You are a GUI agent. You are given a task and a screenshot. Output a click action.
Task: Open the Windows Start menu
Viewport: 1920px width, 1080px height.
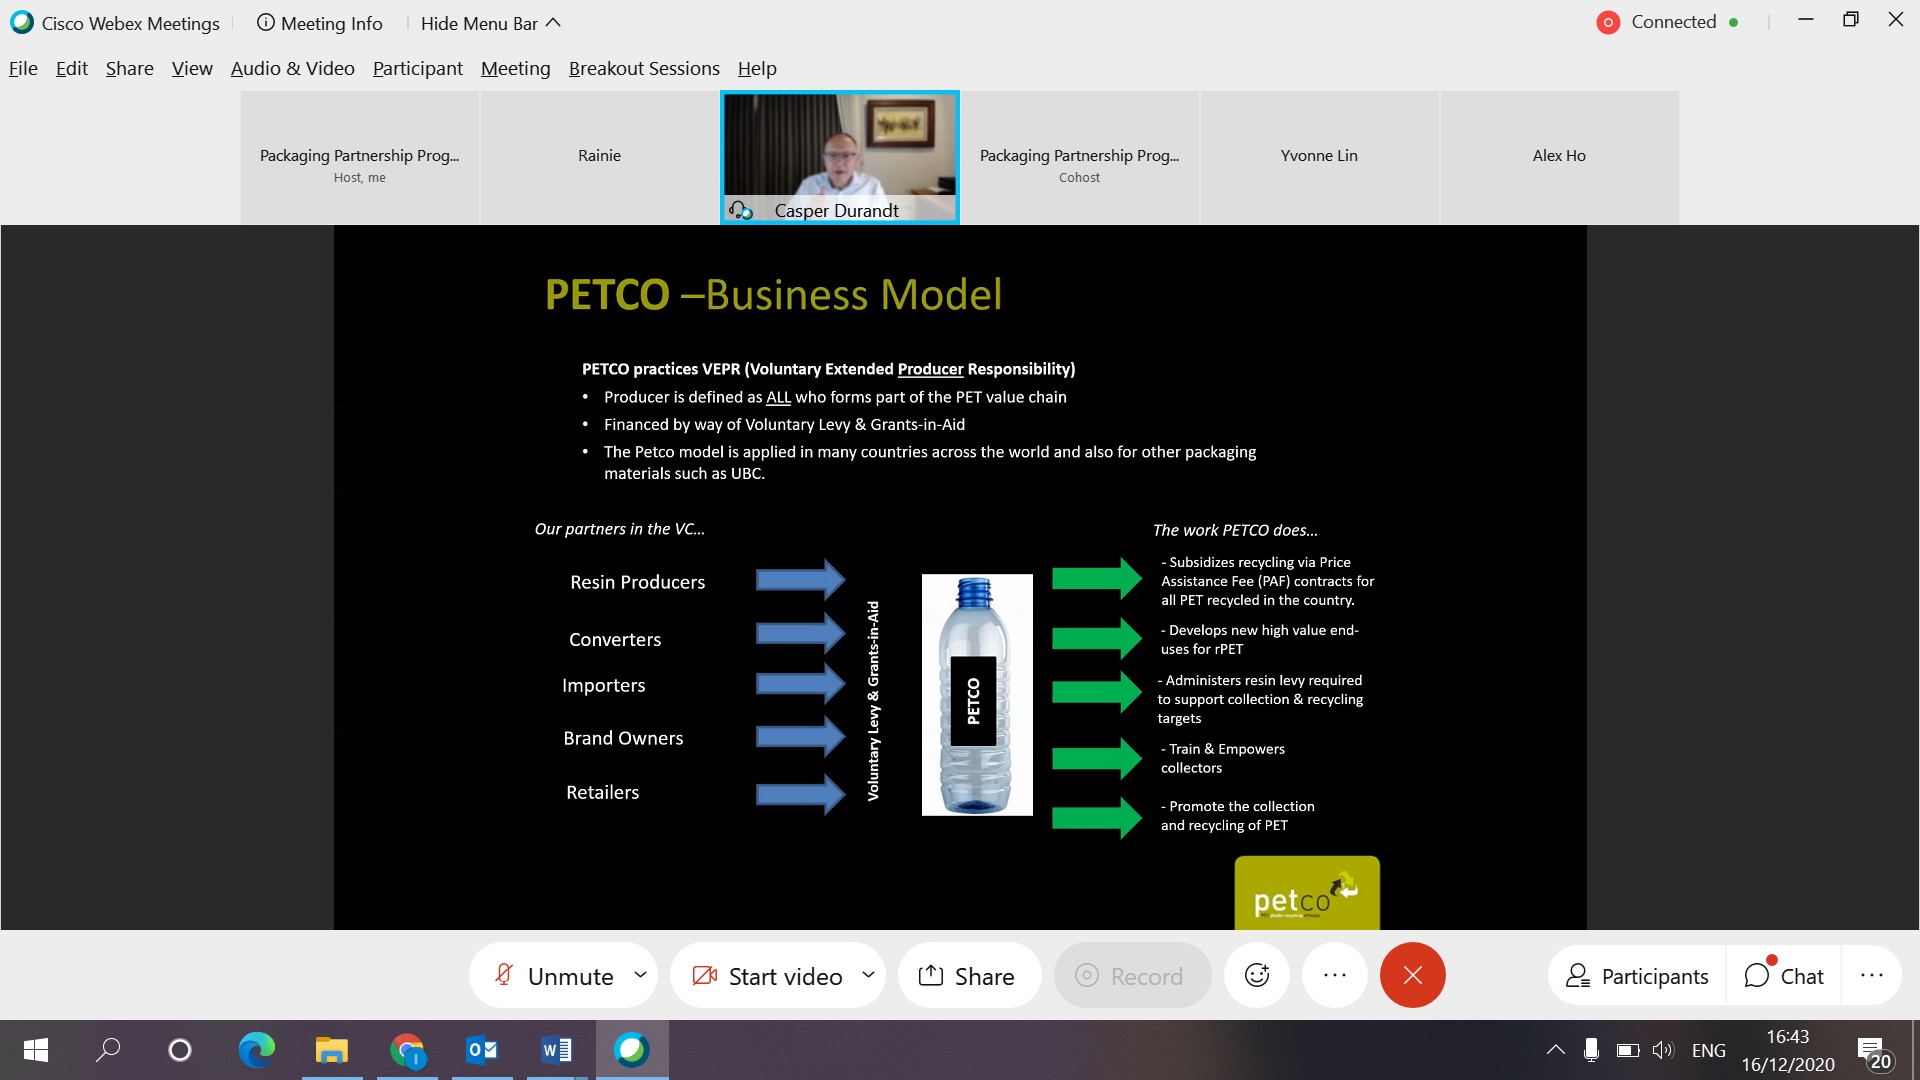[x=36, y=1050]
